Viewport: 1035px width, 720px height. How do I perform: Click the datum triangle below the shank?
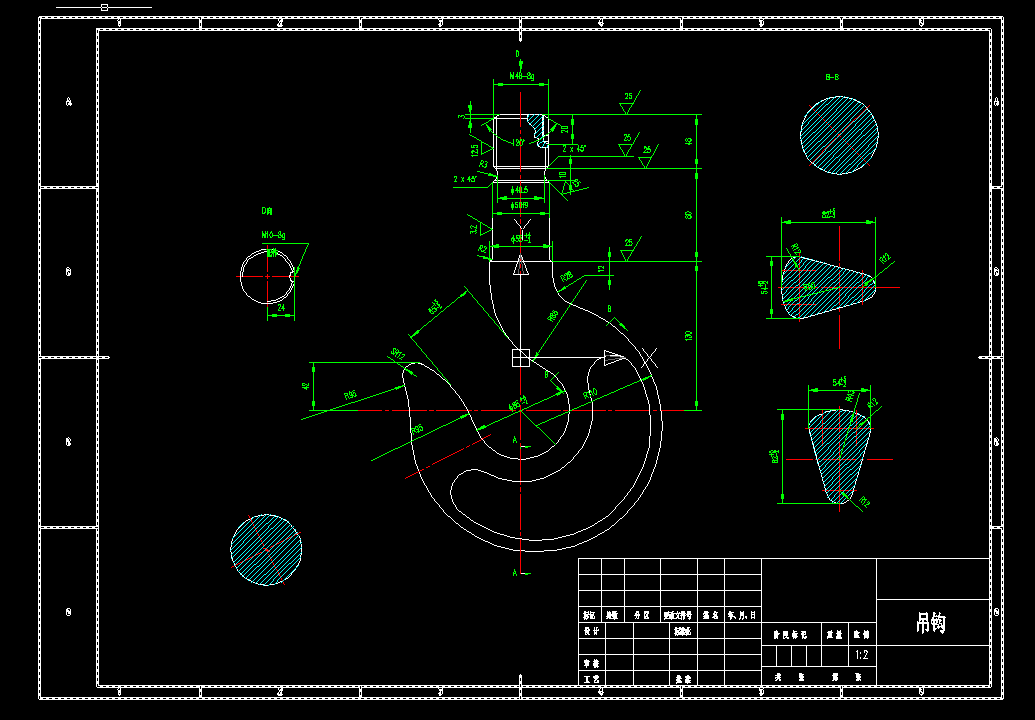521,268
